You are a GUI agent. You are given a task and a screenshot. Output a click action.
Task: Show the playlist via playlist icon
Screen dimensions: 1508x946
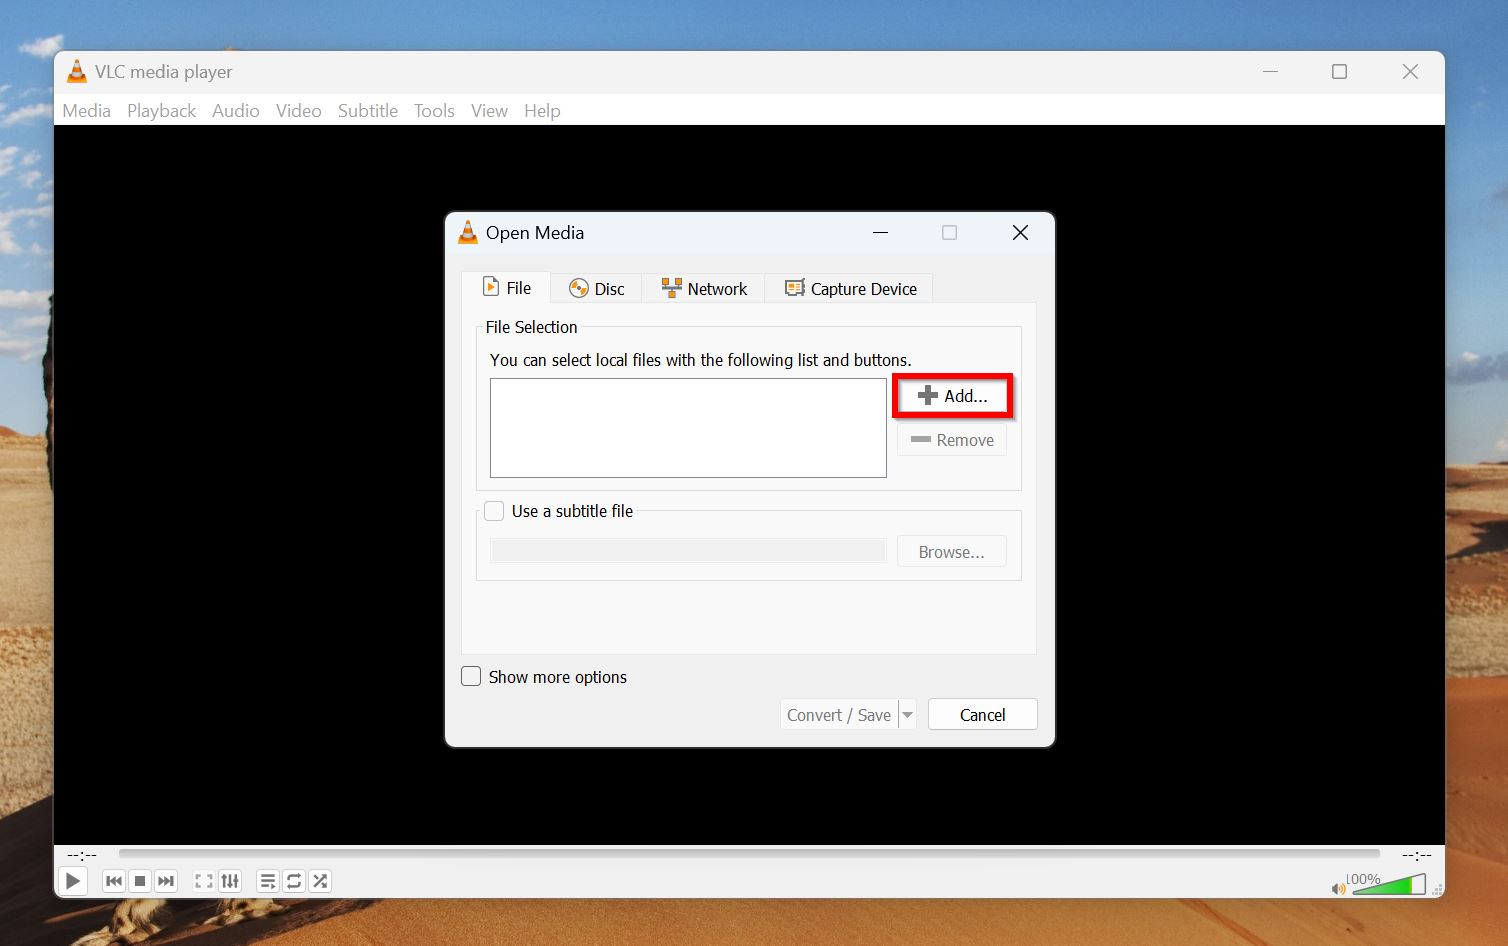pos(268,881)
